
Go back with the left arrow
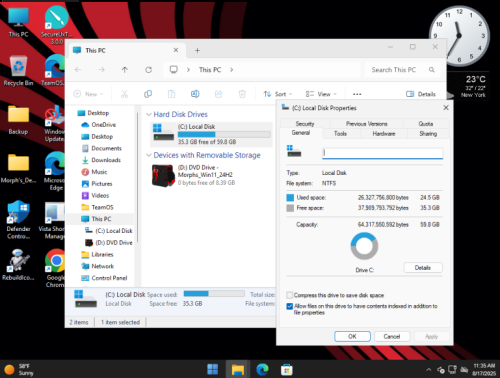coord(78,70)
